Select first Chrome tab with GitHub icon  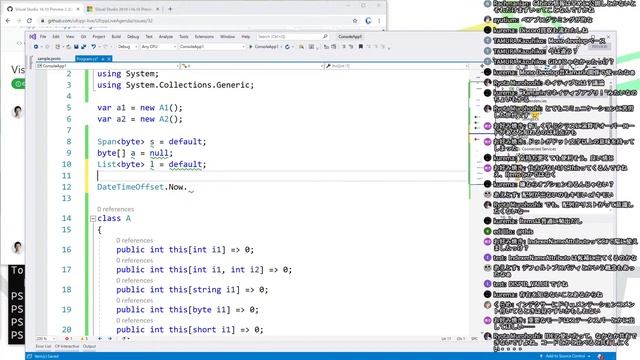[43, 9]
